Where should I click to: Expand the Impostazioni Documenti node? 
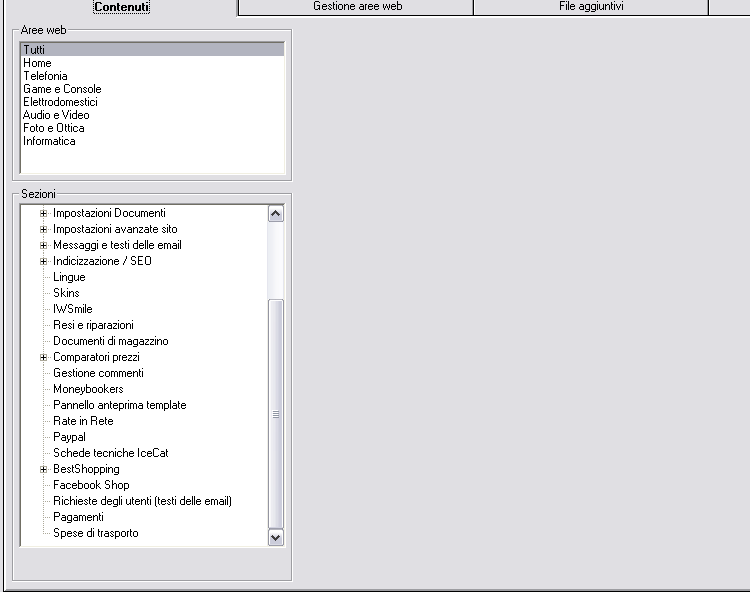pyautogui.click(x=44, y=213)
